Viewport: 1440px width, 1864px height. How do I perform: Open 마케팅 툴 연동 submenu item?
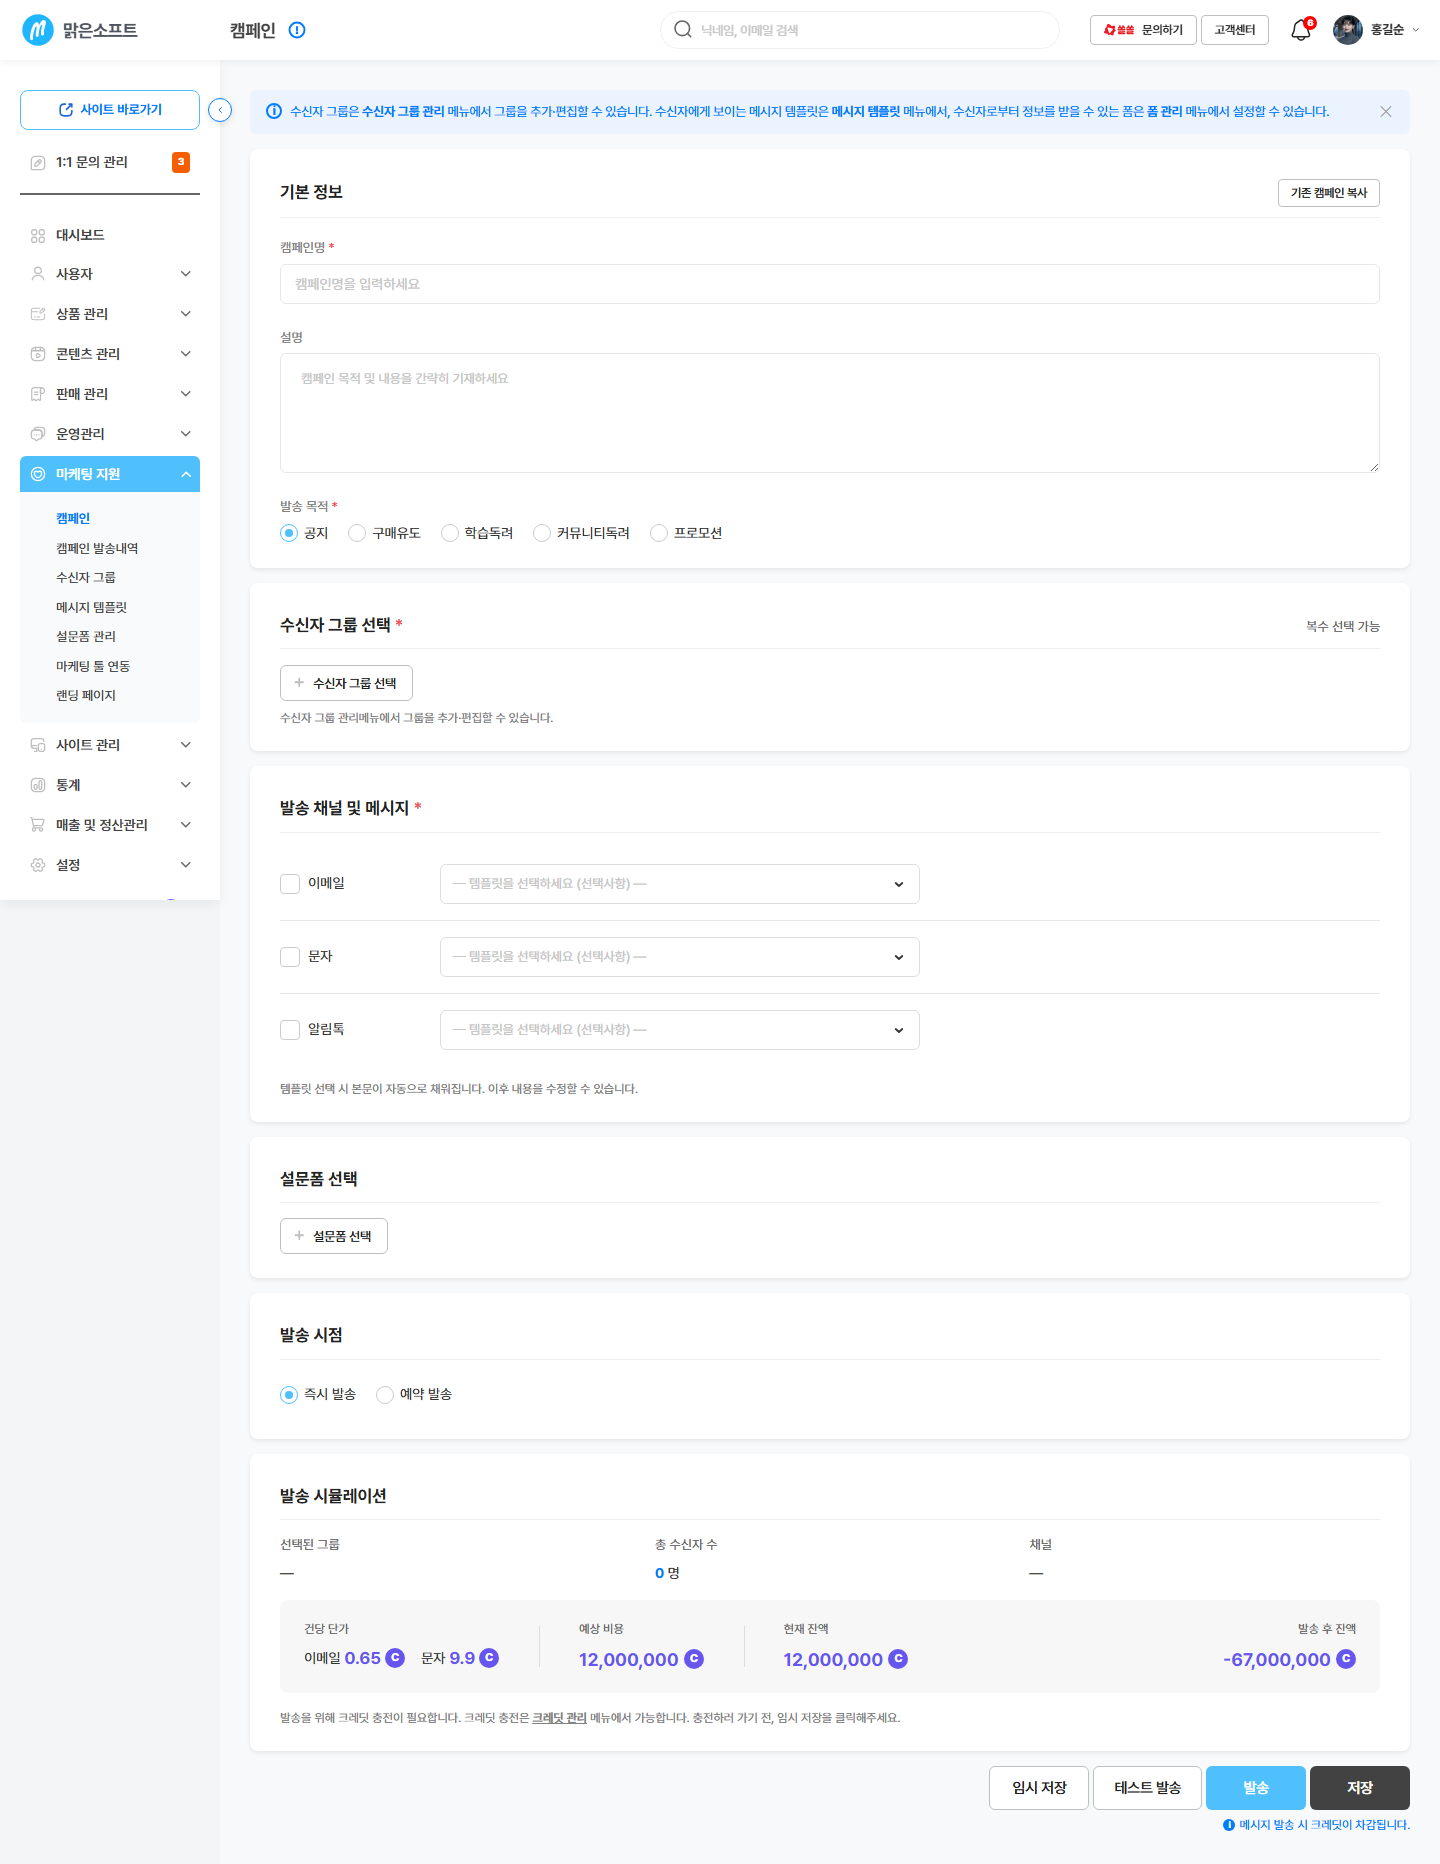[93, 666]
